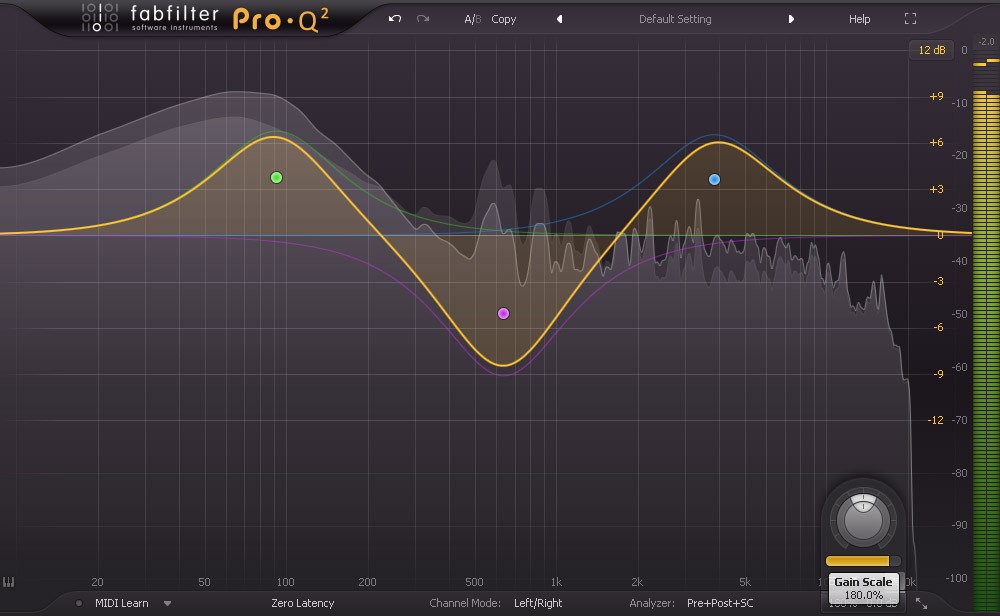Toggle full screen mode icon
1000x616 pixels.
pyautogui.click(x=910, y=19)
